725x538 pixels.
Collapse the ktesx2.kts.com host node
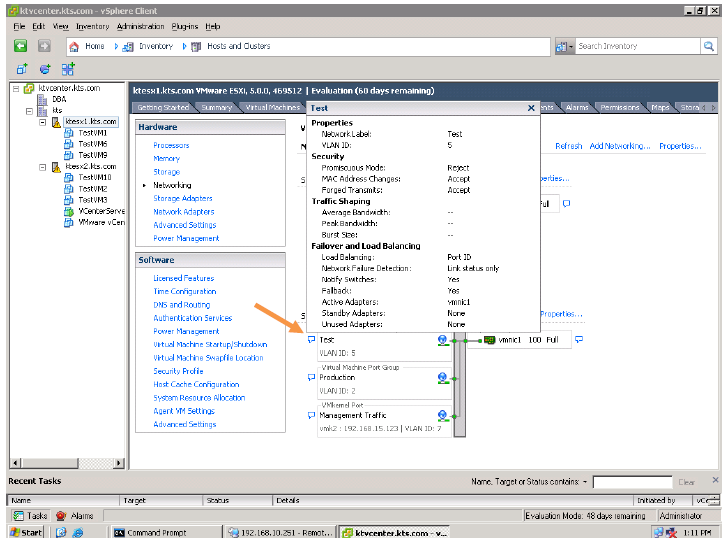click(43, 167)
